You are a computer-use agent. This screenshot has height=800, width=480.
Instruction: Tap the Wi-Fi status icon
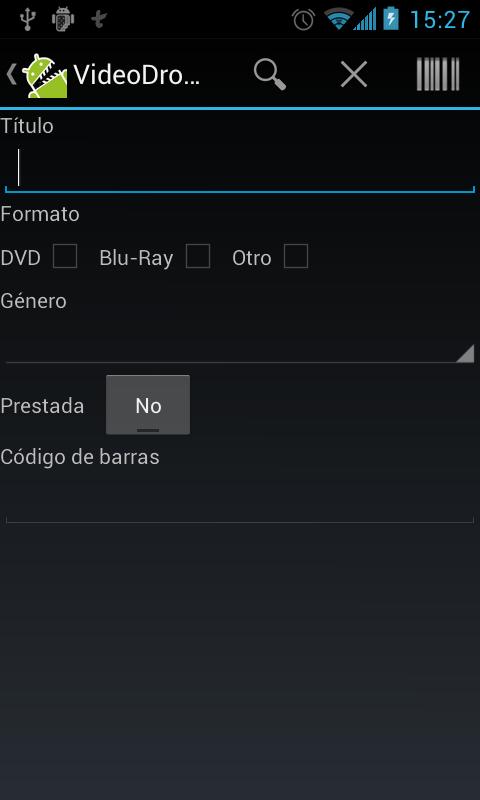pos(338,20)
